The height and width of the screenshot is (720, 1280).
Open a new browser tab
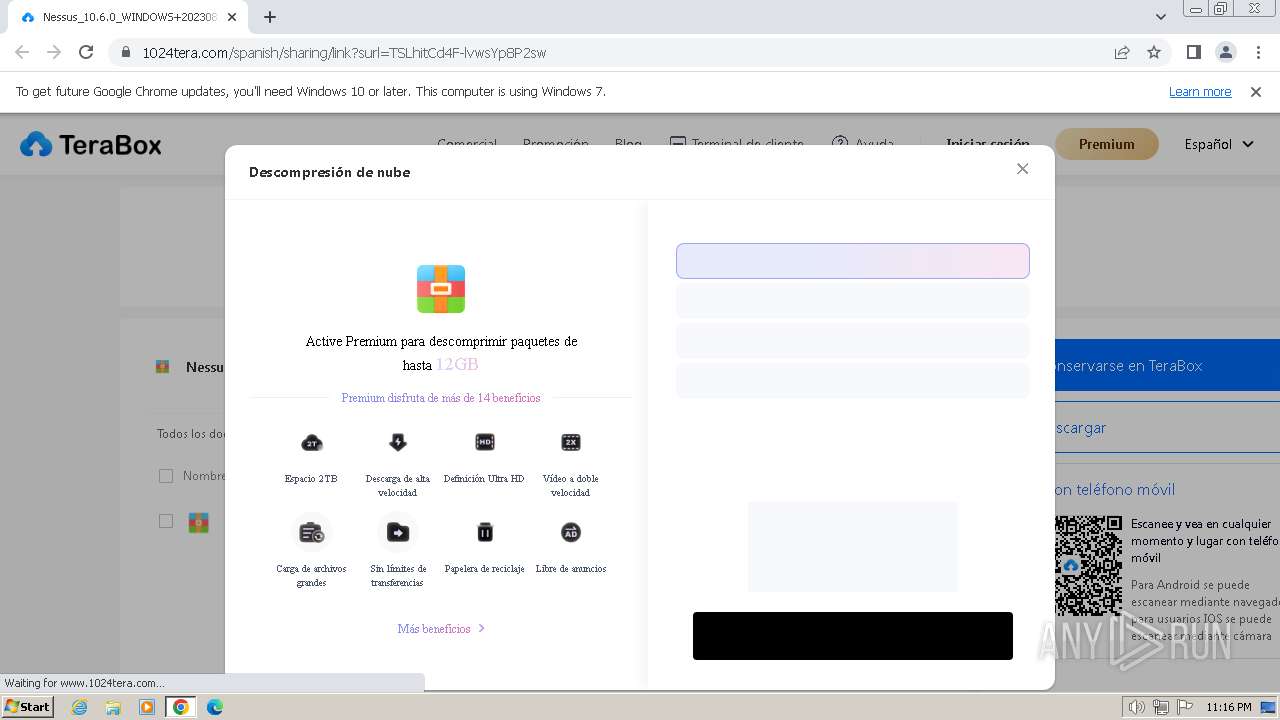tap(270, 17)
